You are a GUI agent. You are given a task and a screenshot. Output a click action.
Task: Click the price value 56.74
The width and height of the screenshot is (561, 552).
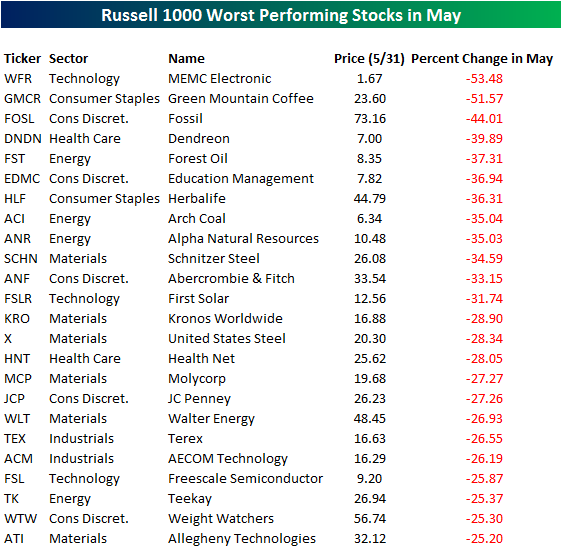[370, 519]
